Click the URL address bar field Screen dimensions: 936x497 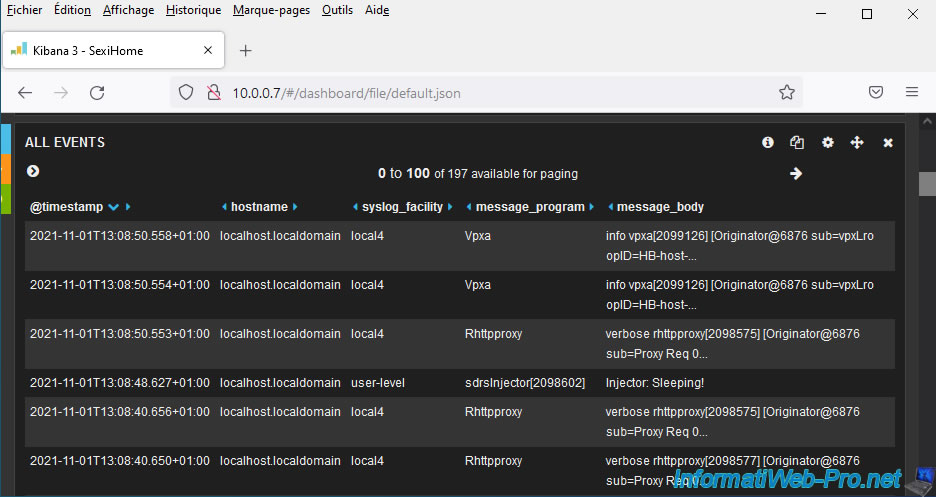[x=500, y=92]
